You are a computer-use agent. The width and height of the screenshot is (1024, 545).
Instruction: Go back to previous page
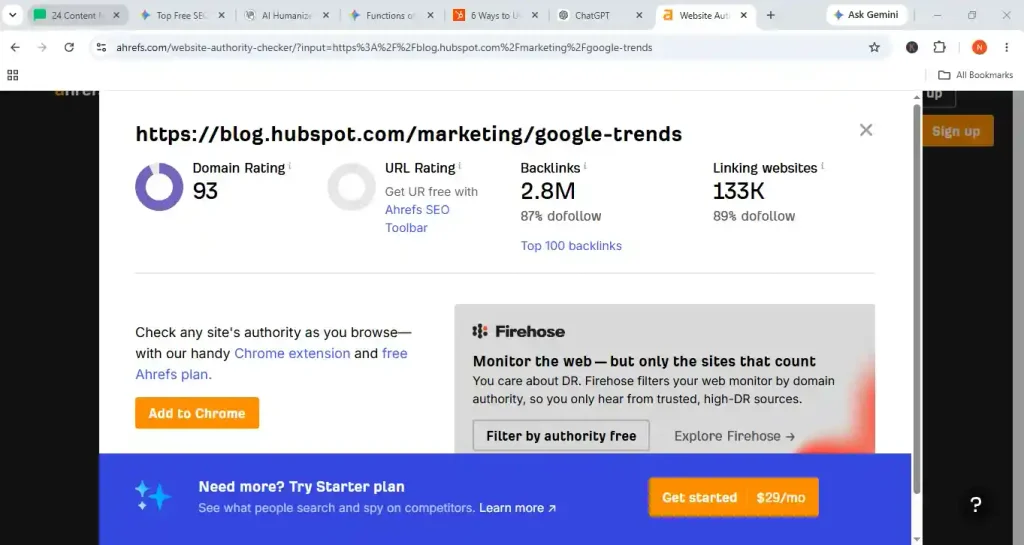[16, 47]
